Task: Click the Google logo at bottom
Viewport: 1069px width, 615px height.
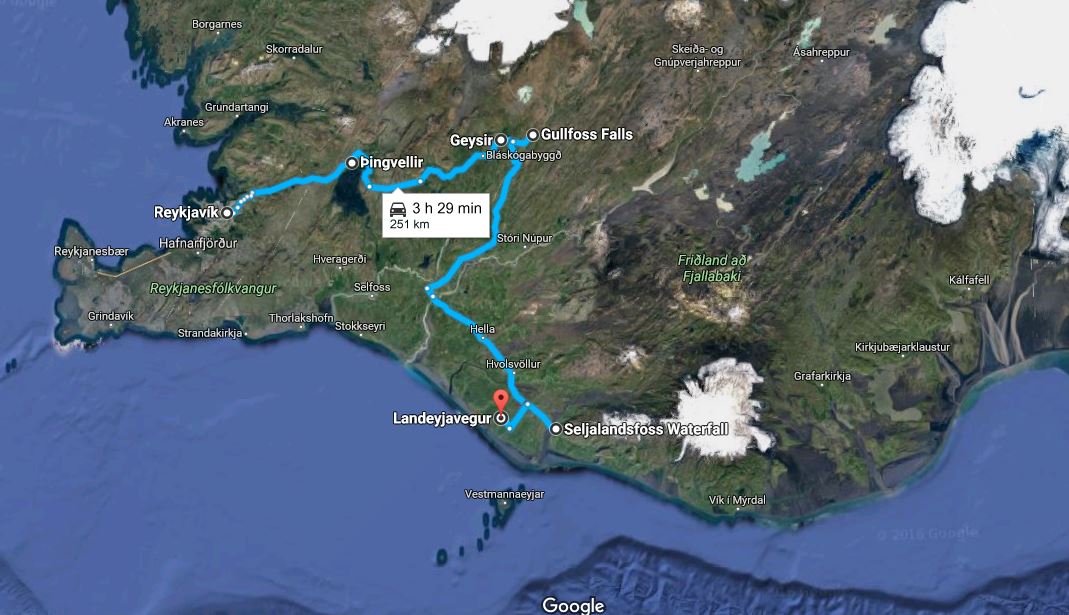Action: [x=573, y=605]
